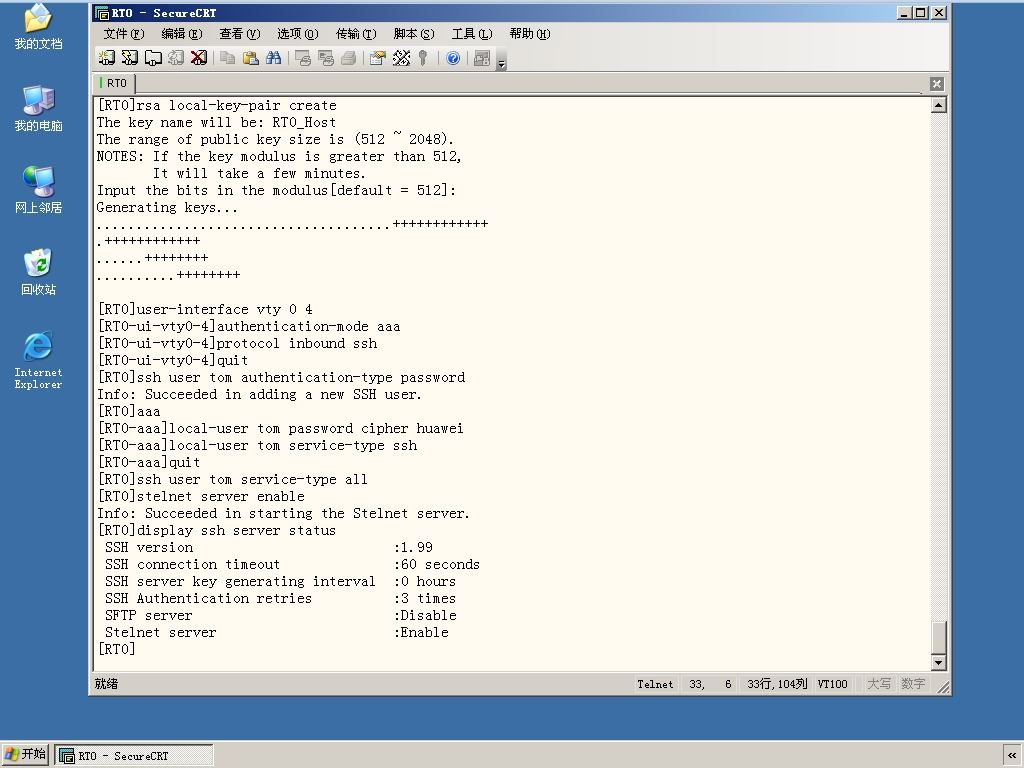Click the Copy toolbar icon
Image resolution: width=1024 pixels, height=768 pixels.
[227, 58]
